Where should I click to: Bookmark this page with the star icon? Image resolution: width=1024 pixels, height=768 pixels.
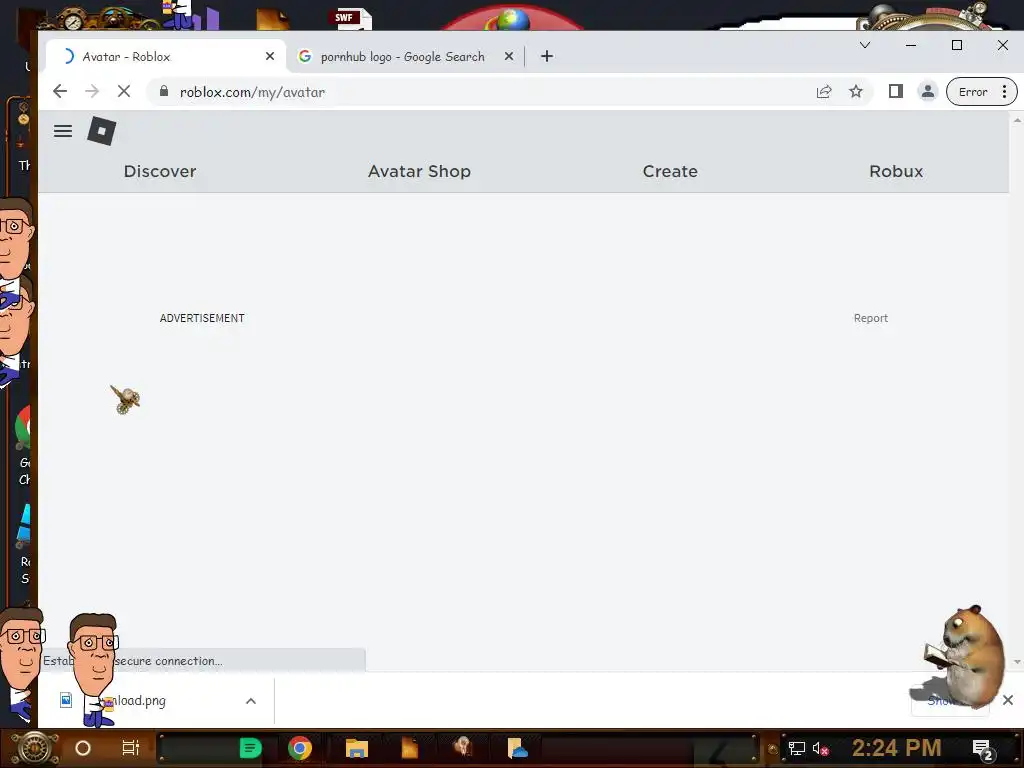point(856,92)
